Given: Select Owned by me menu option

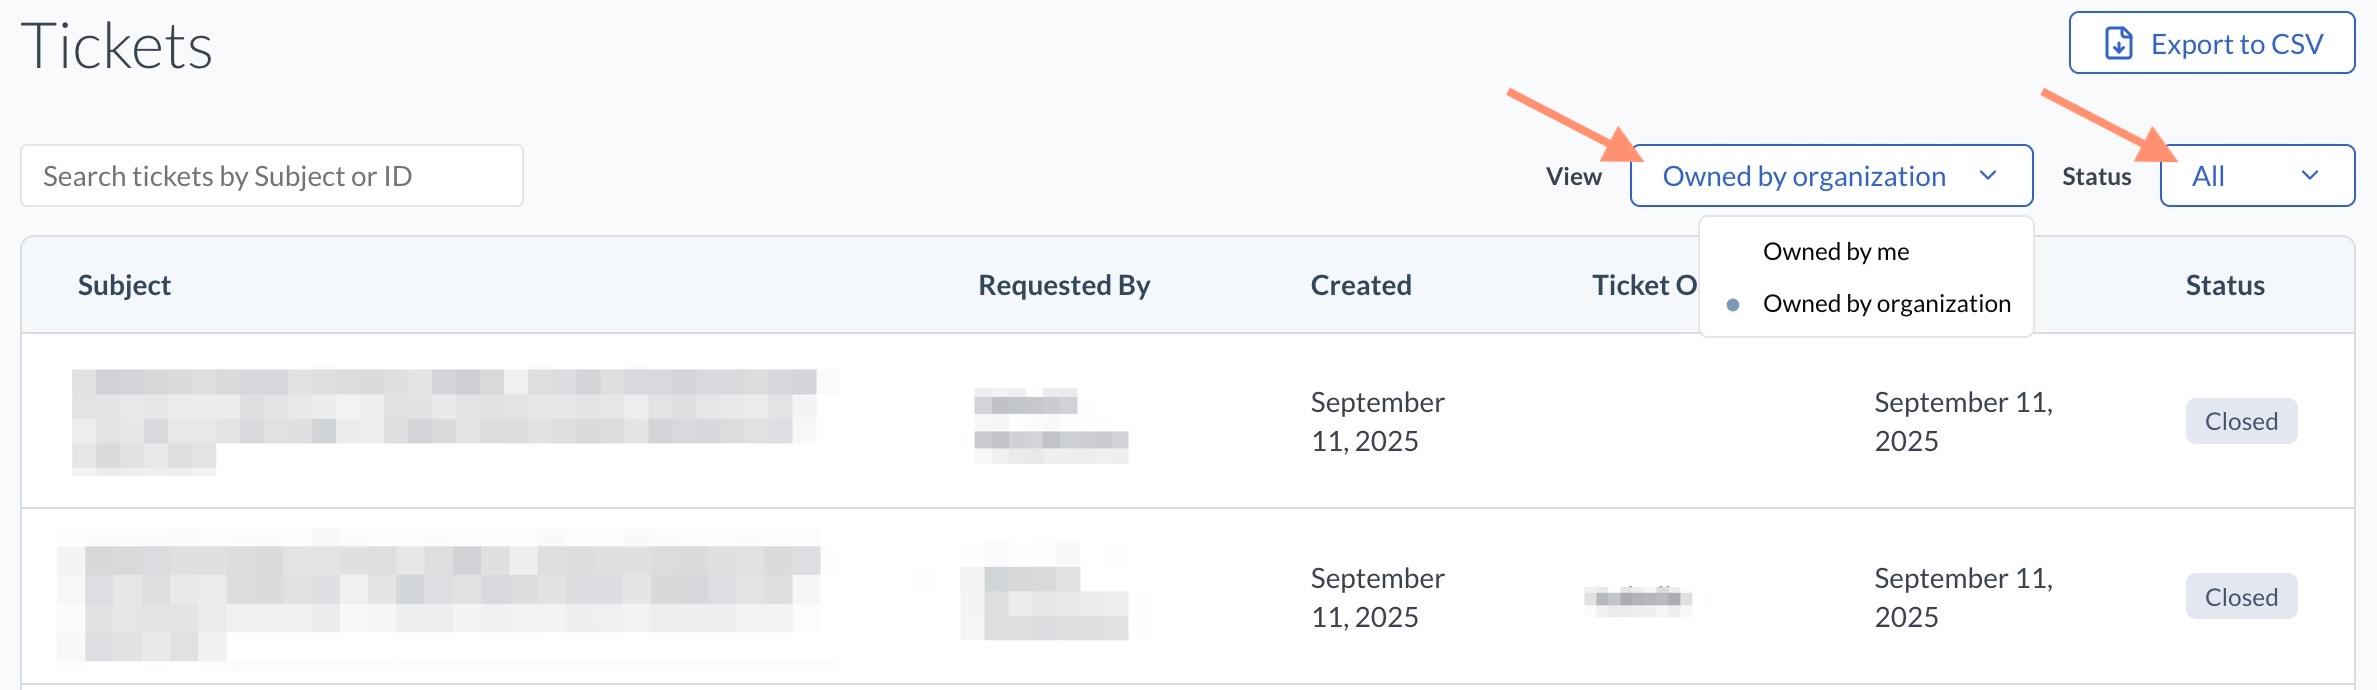Looking at the screenshot, I should coord(1836,252).
